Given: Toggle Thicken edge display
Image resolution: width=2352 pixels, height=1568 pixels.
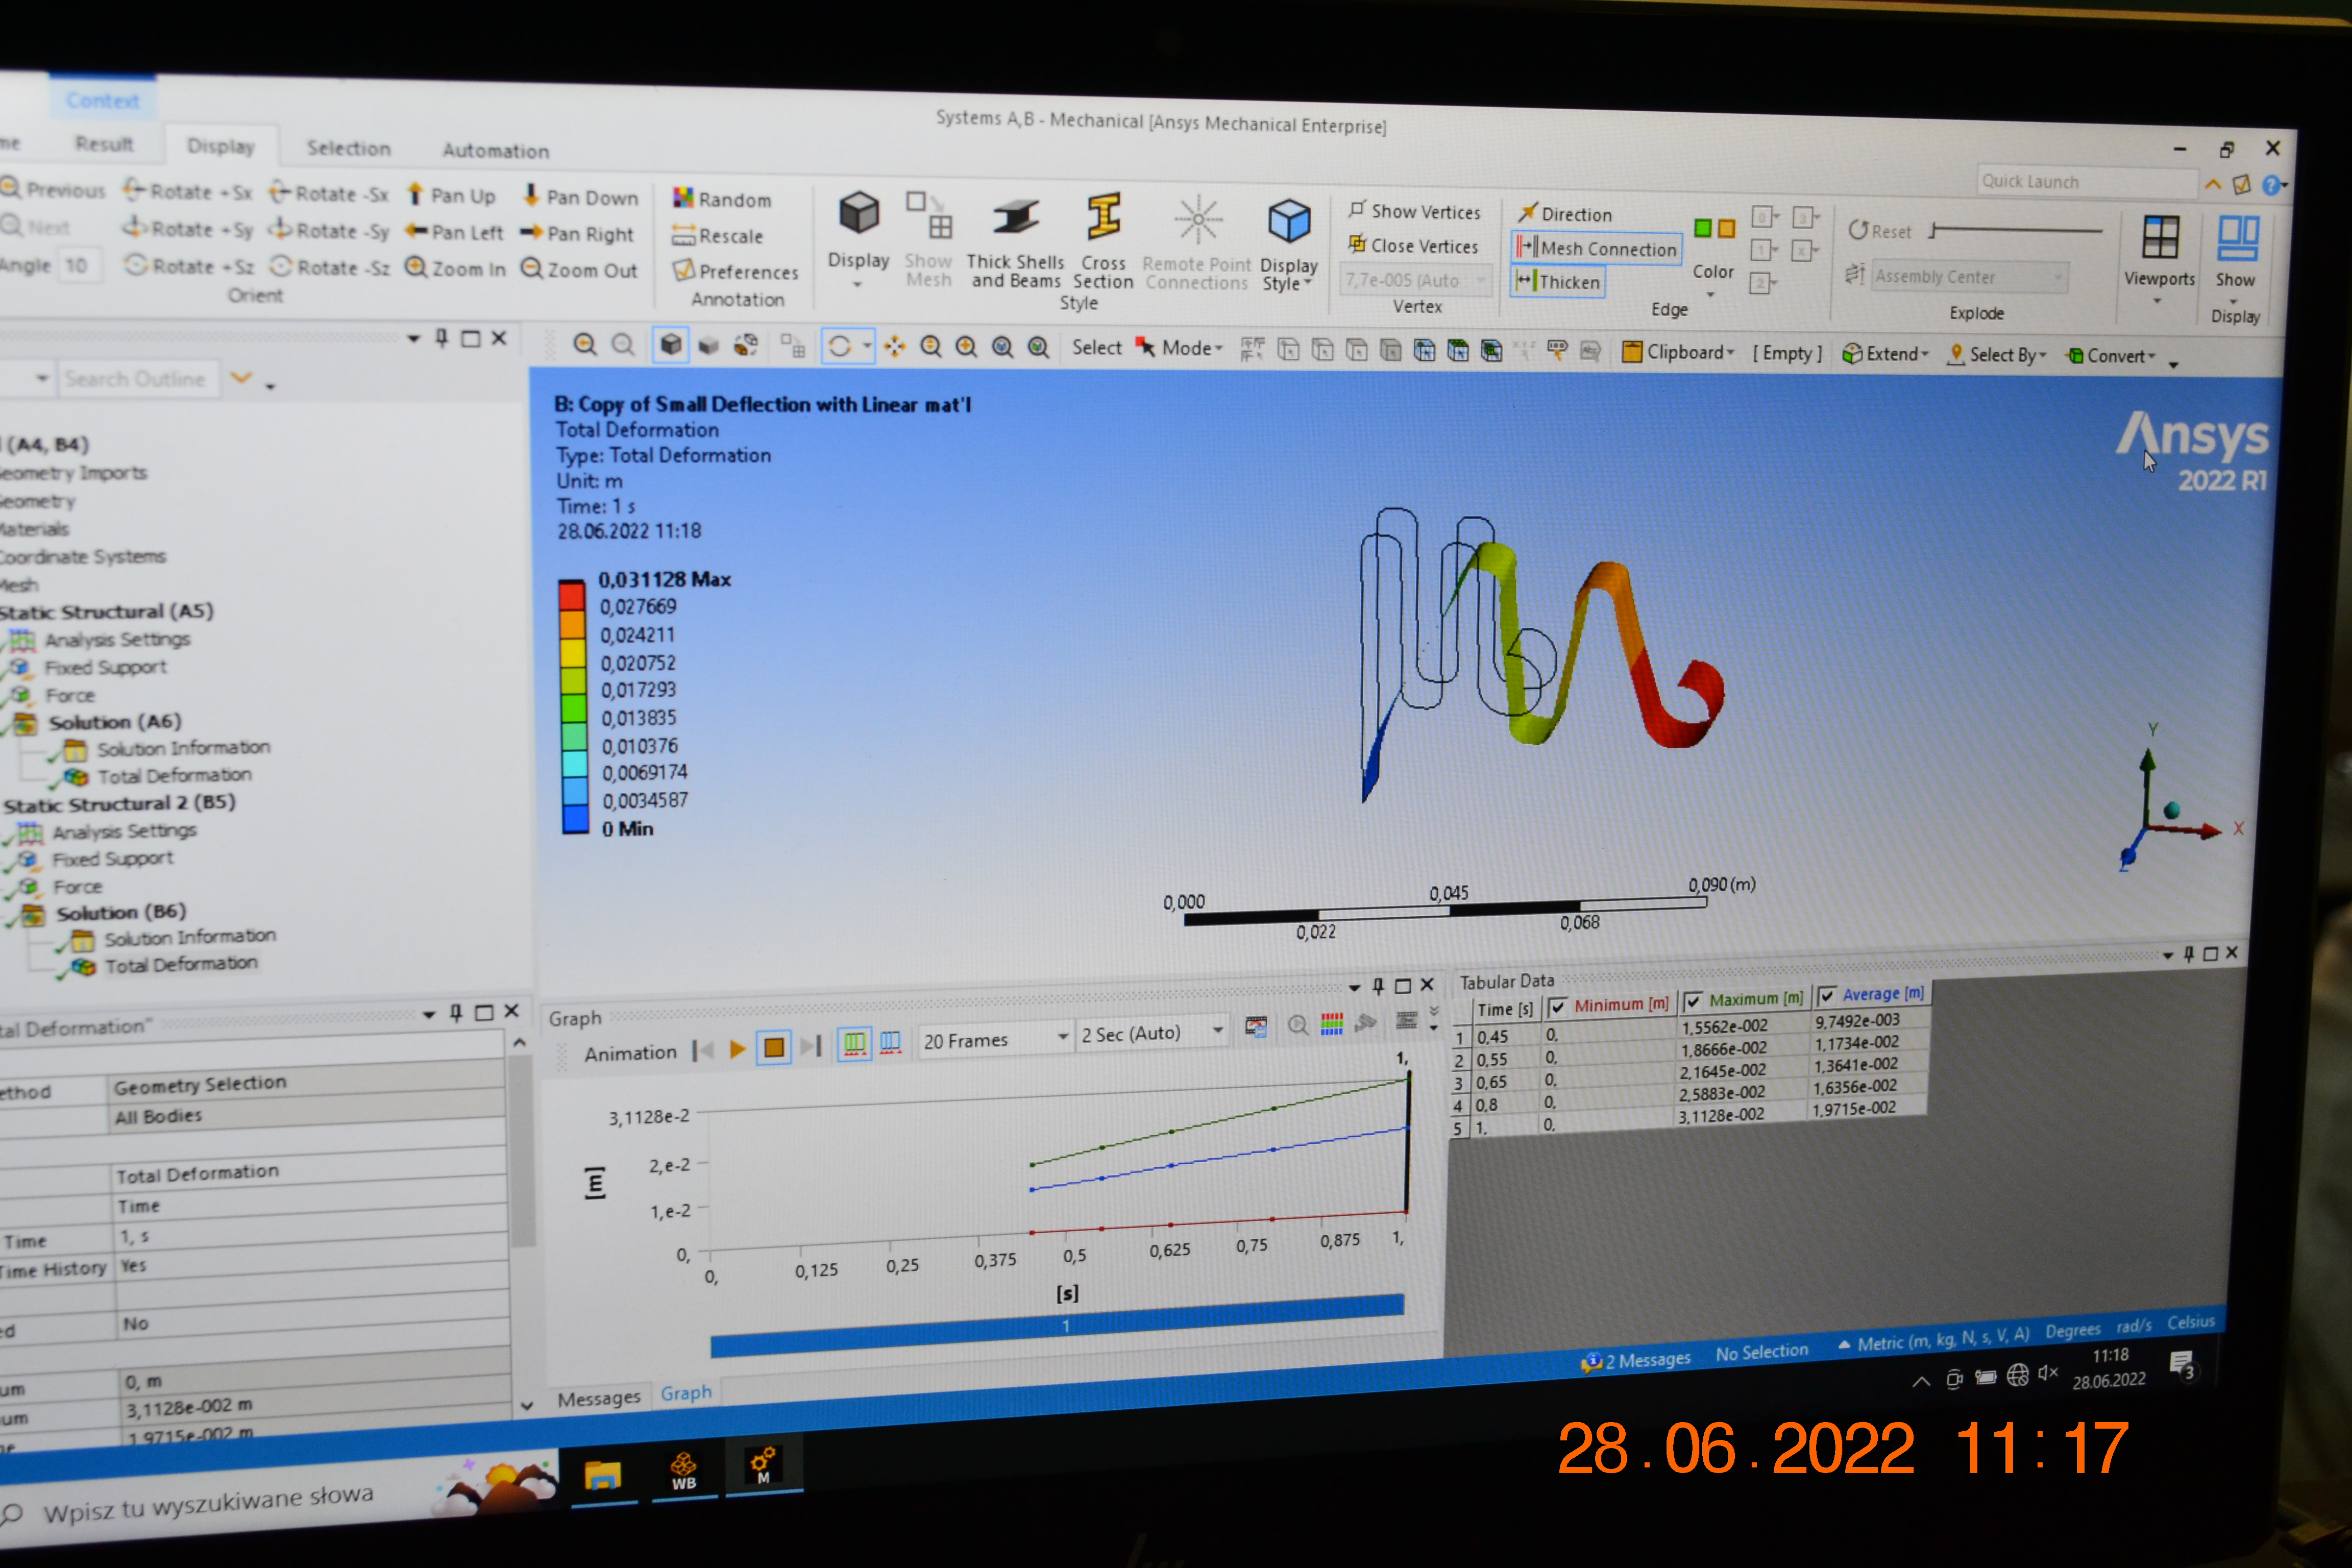Looking at the screenshot, I should pos(1559,282).
